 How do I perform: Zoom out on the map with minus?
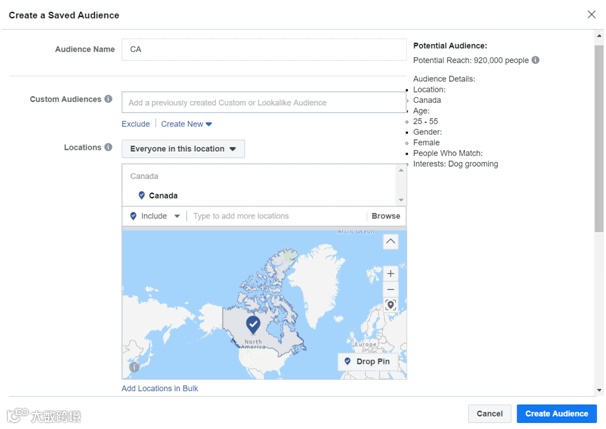click(390, 289)
